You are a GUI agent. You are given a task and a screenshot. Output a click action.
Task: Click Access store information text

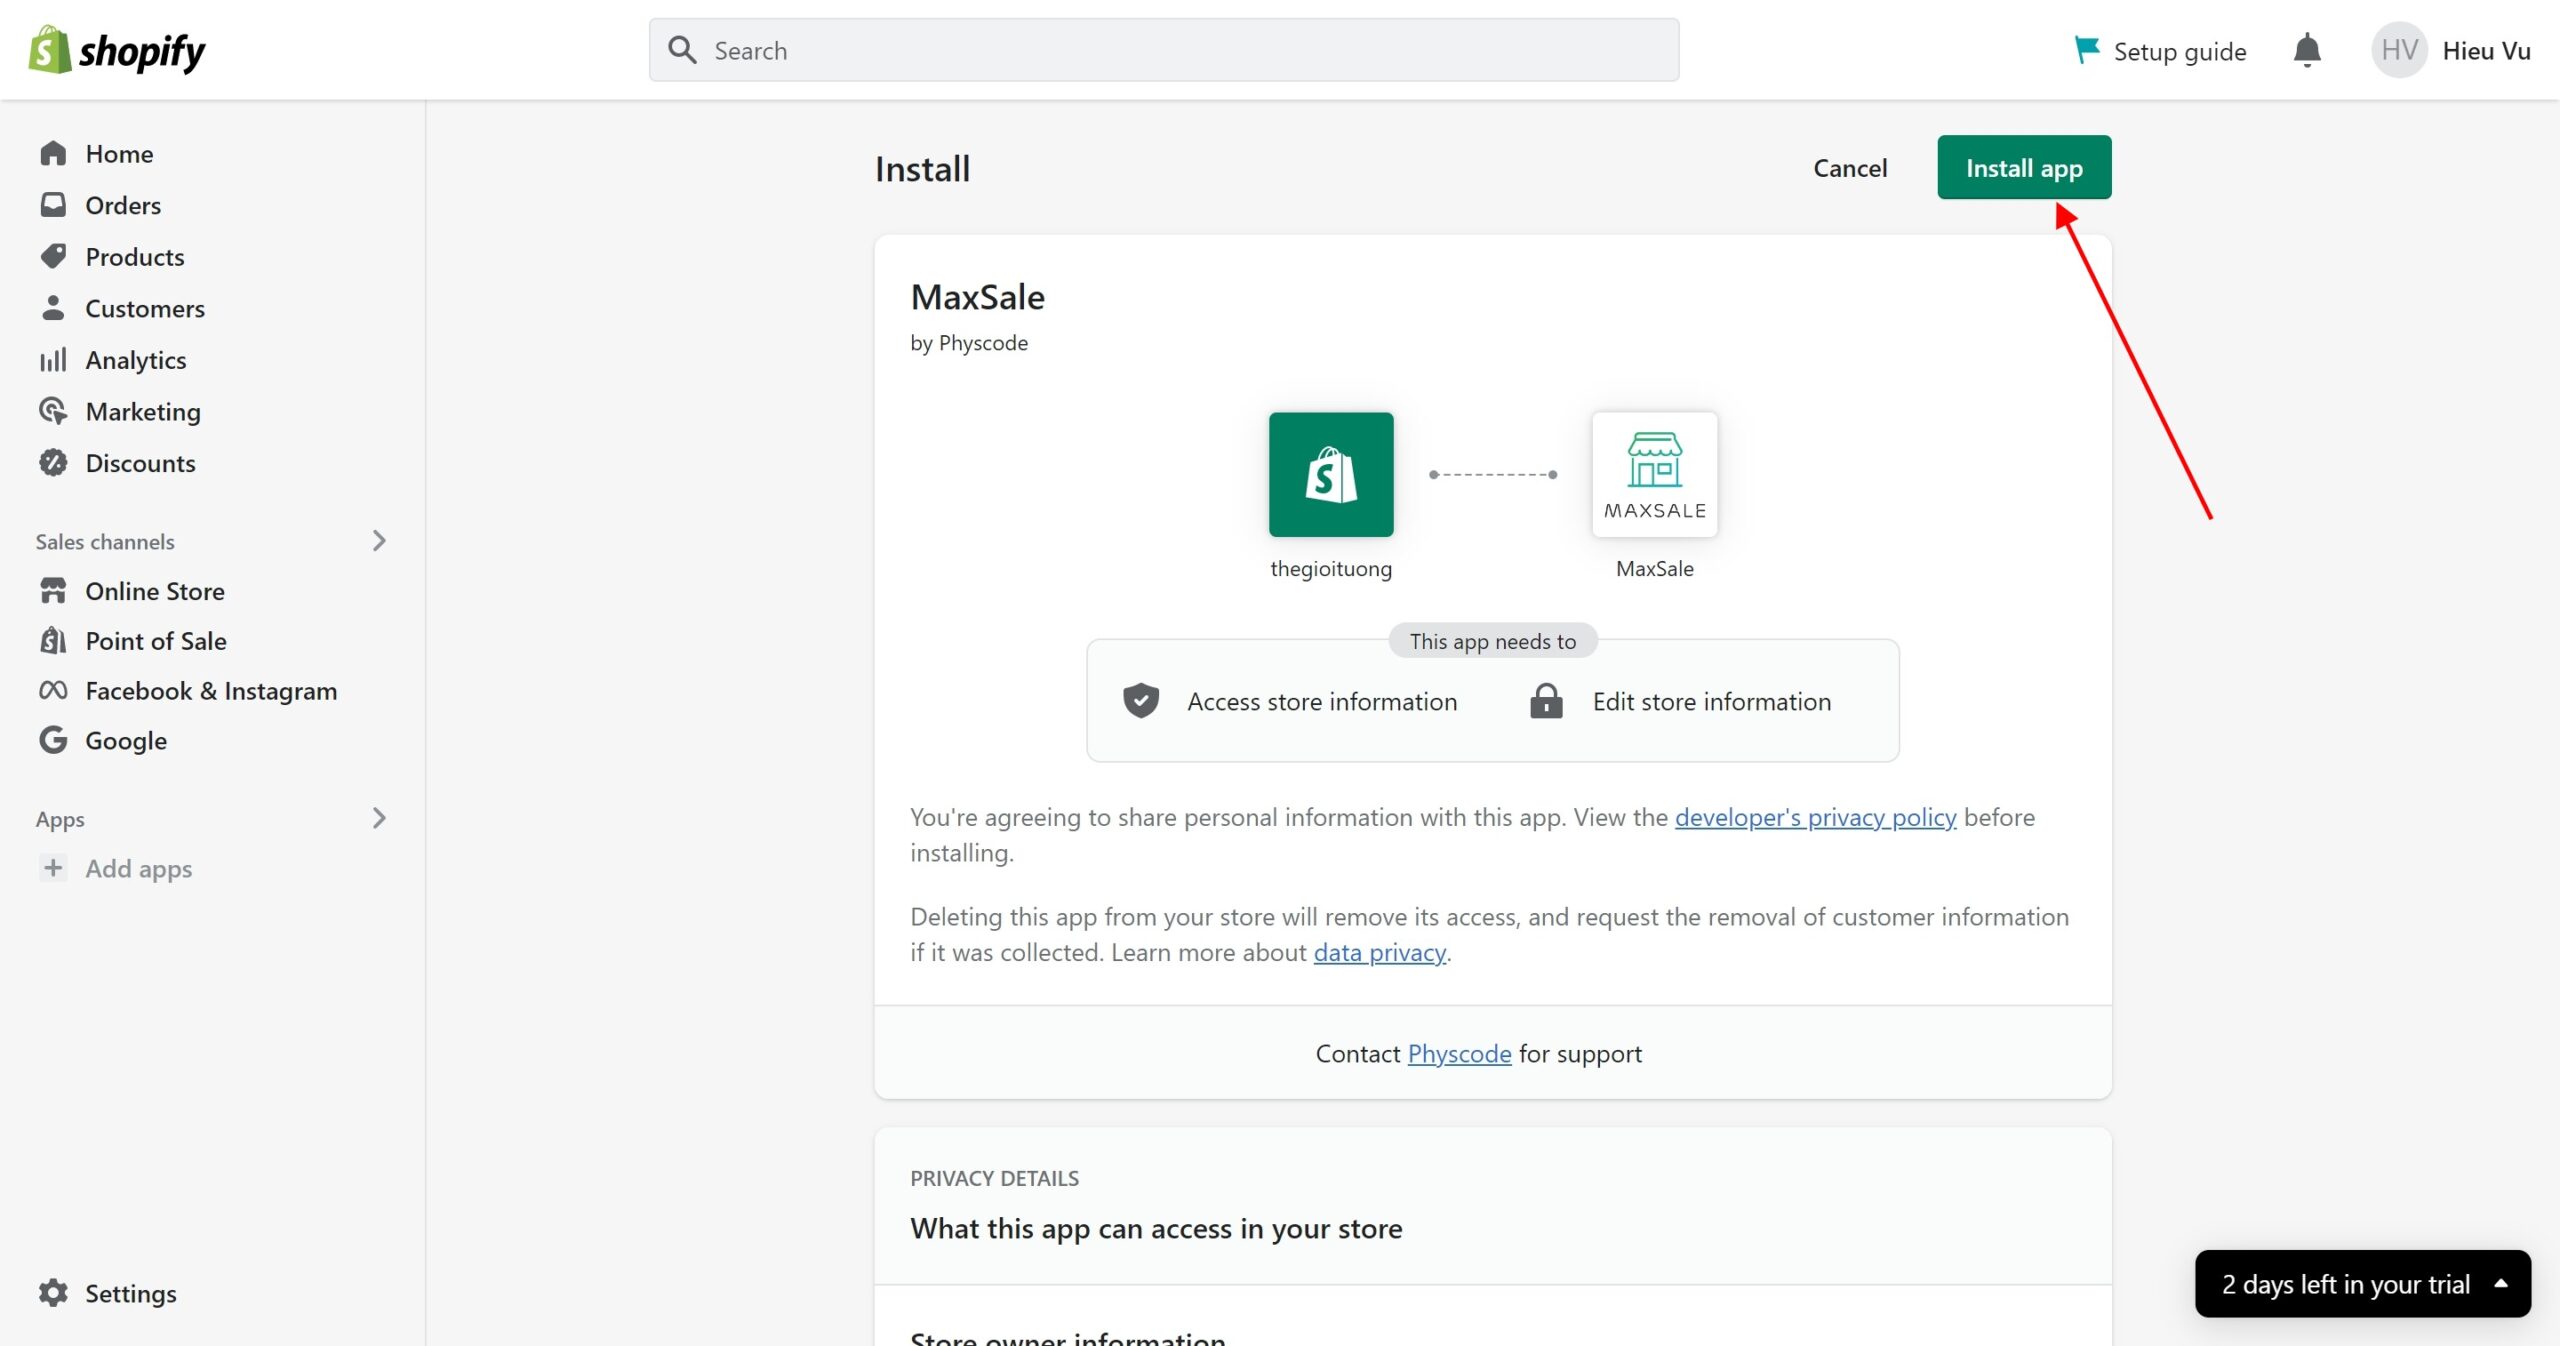[1322, 702]
